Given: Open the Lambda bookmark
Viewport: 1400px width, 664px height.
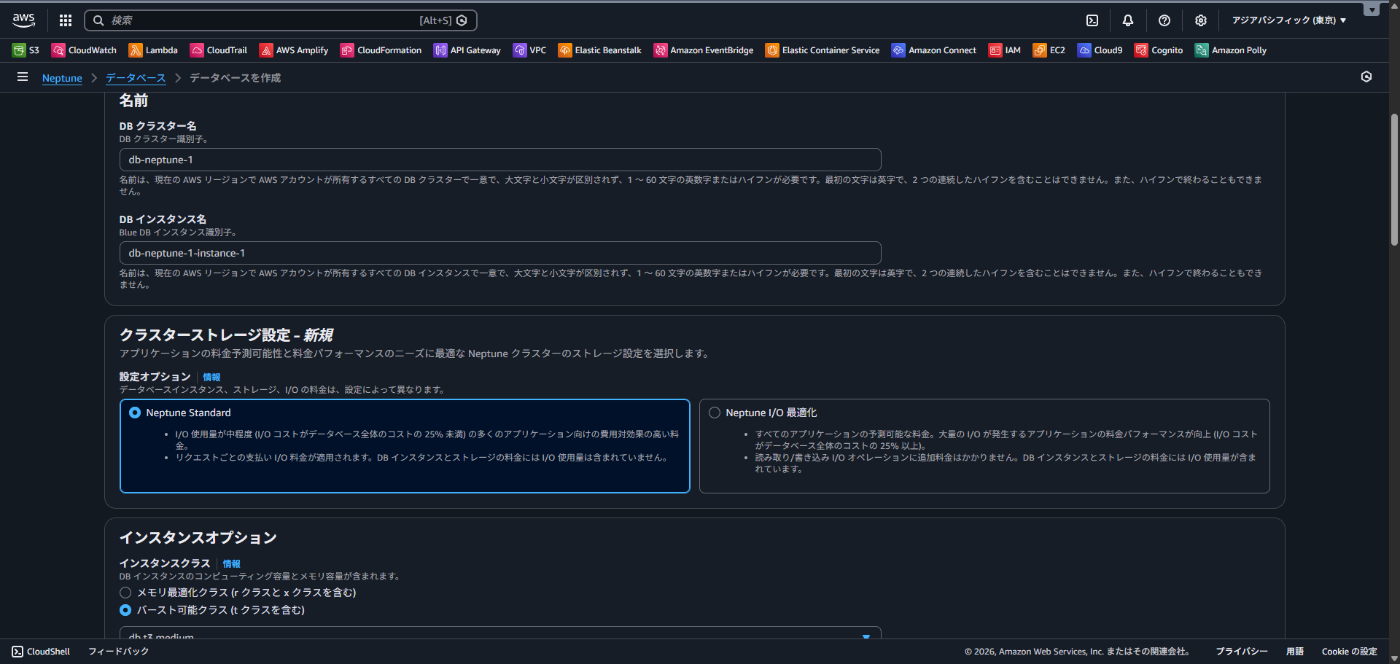Looking at the screenshot, I should pyautogui.click(x=153, y=50).
